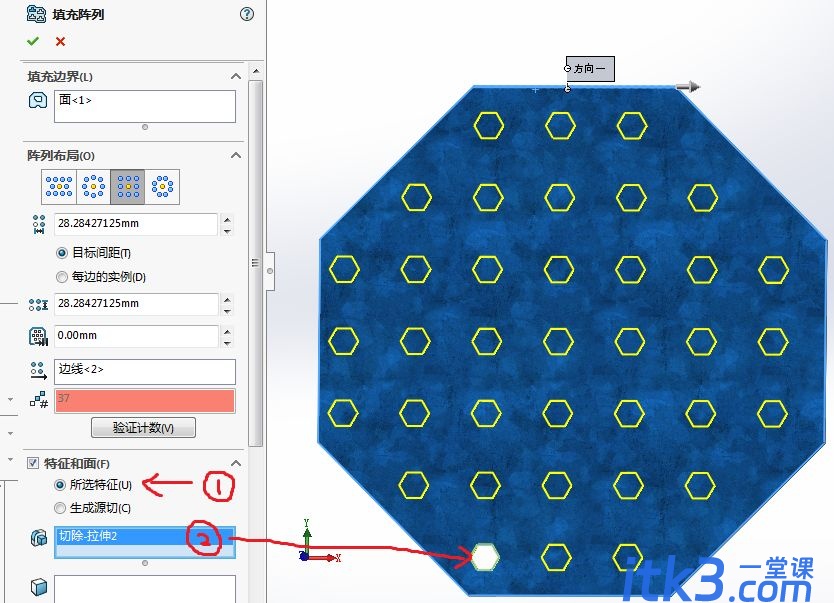Screen dimensions: 834x603
Task: Click the first 28.28427125mm spacing field
Action: point(136,224)
